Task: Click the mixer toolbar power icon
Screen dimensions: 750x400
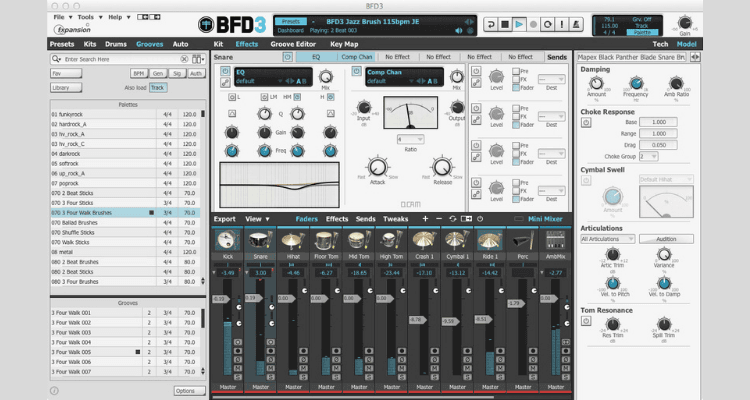Action: (x=480, y=219)
